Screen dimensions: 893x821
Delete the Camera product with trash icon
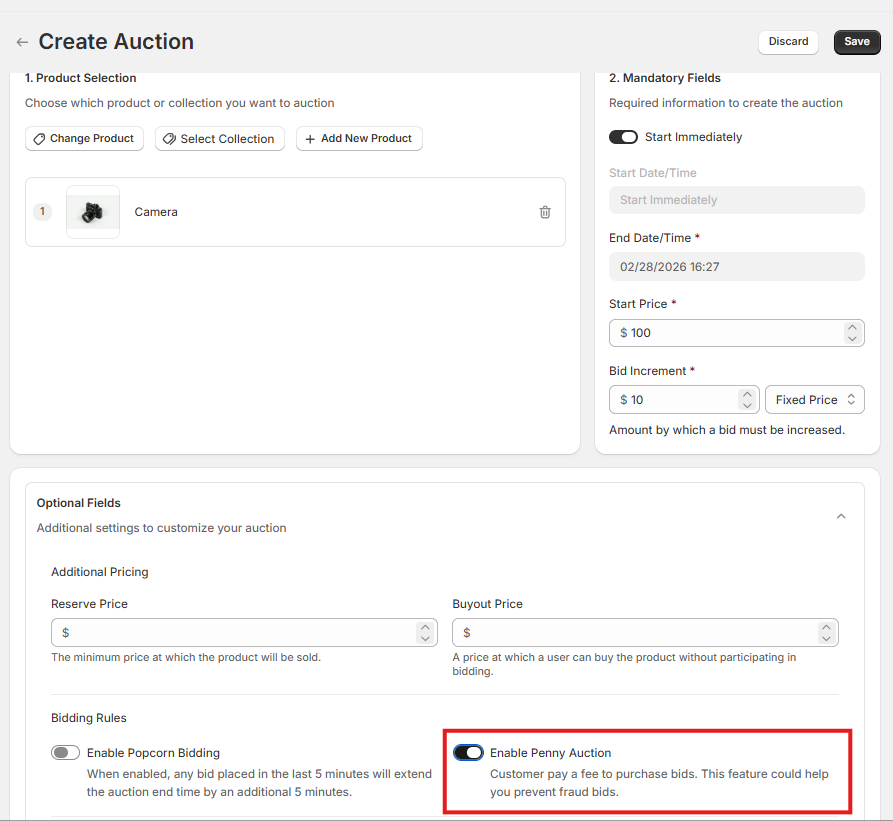coord(545,212)
